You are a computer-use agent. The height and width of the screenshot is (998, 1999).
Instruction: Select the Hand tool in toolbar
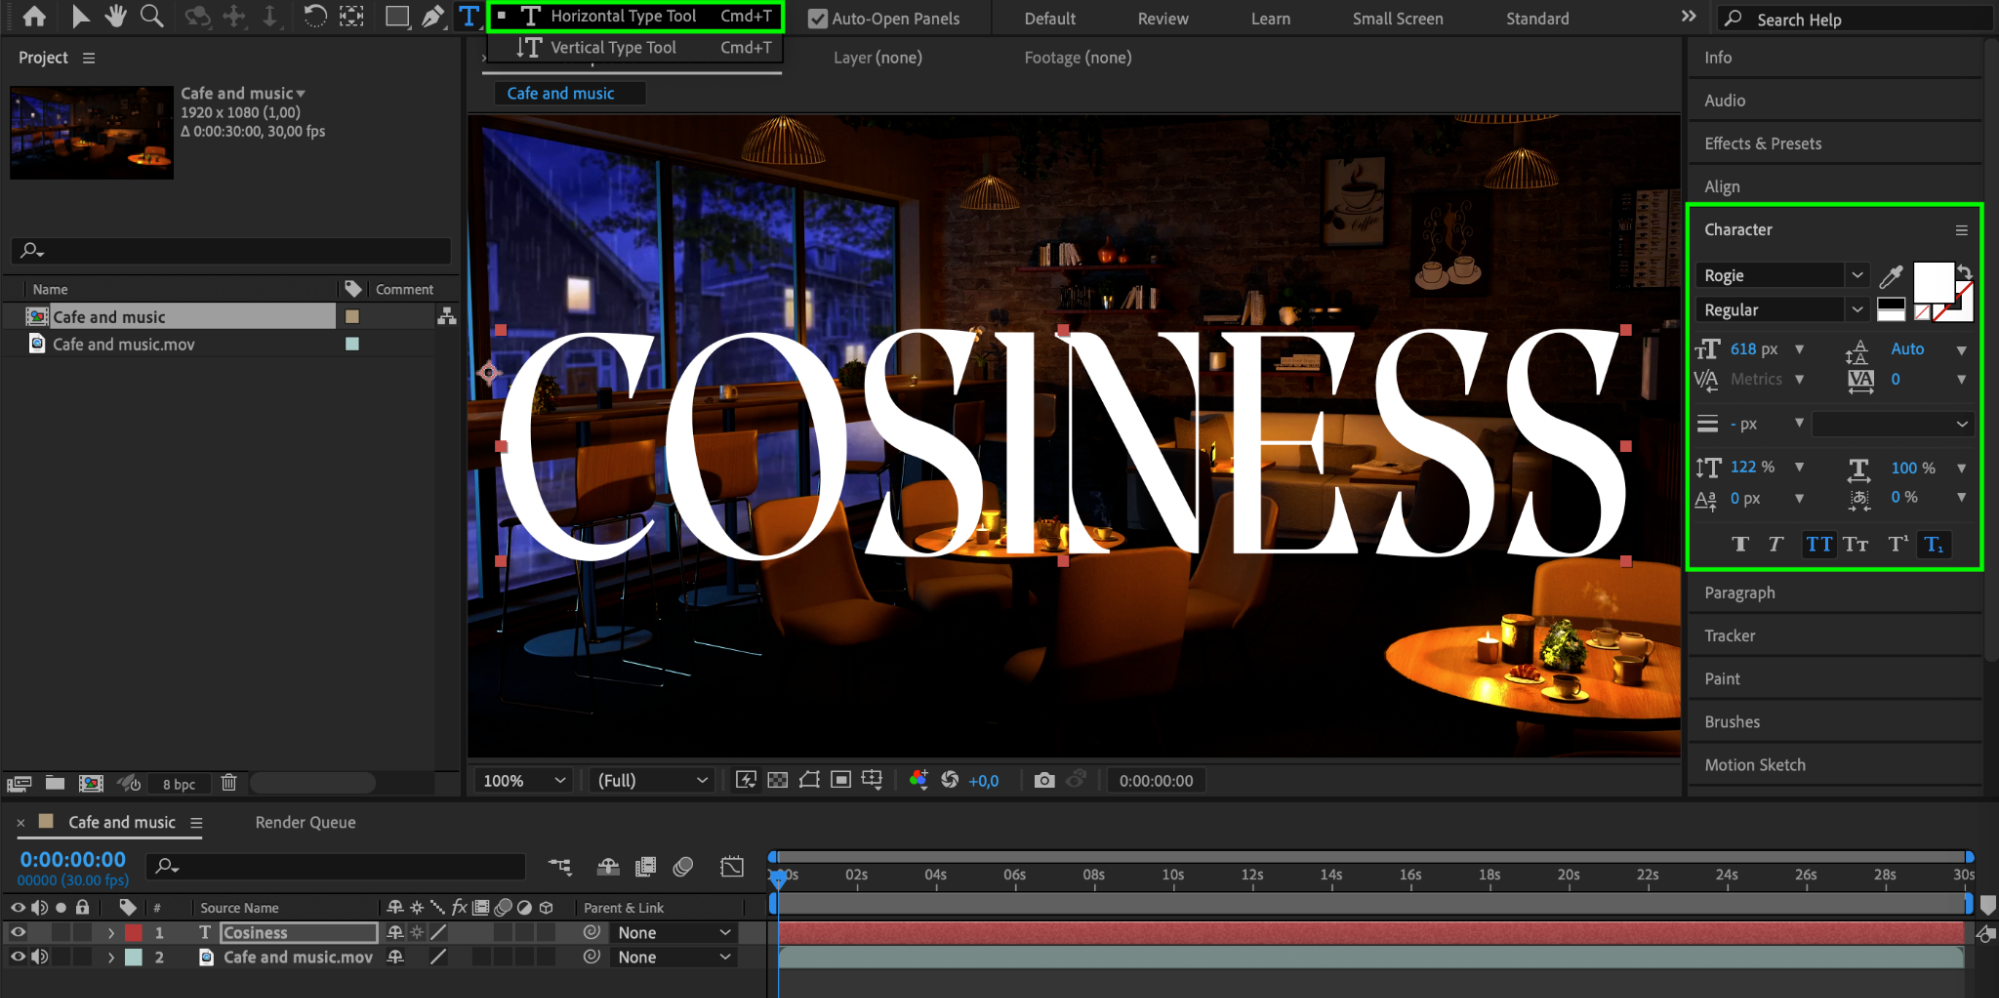coord(116,16)
